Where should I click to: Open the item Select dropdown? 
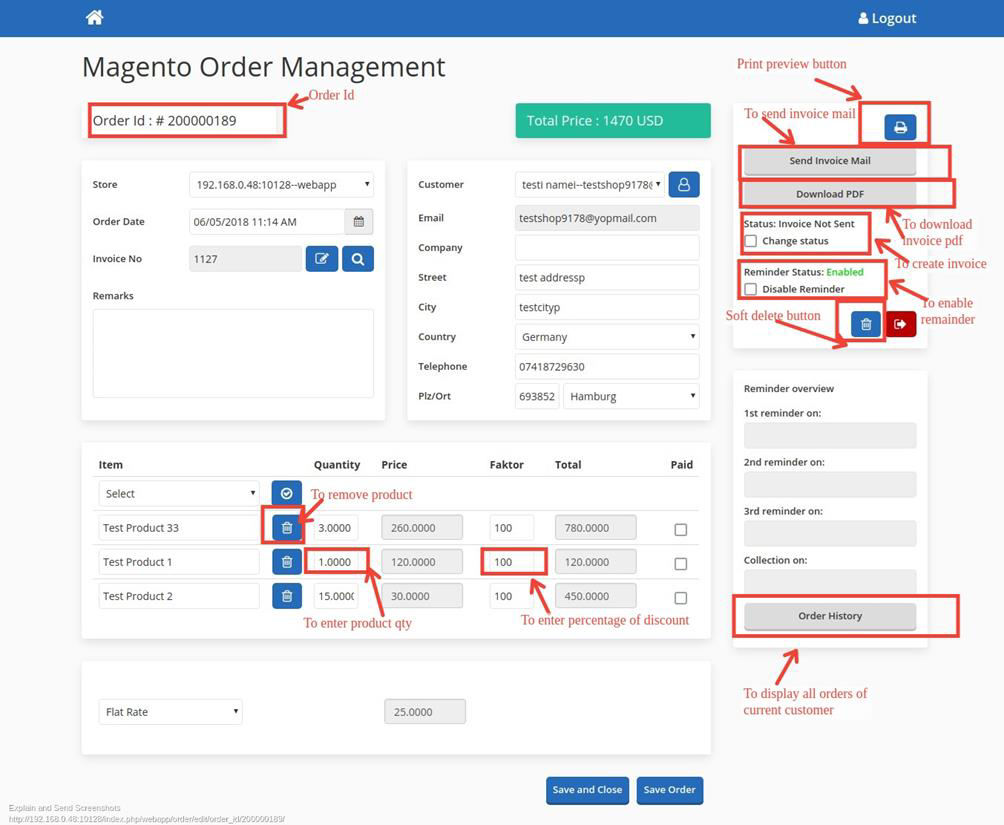click(x=178, y=494)
